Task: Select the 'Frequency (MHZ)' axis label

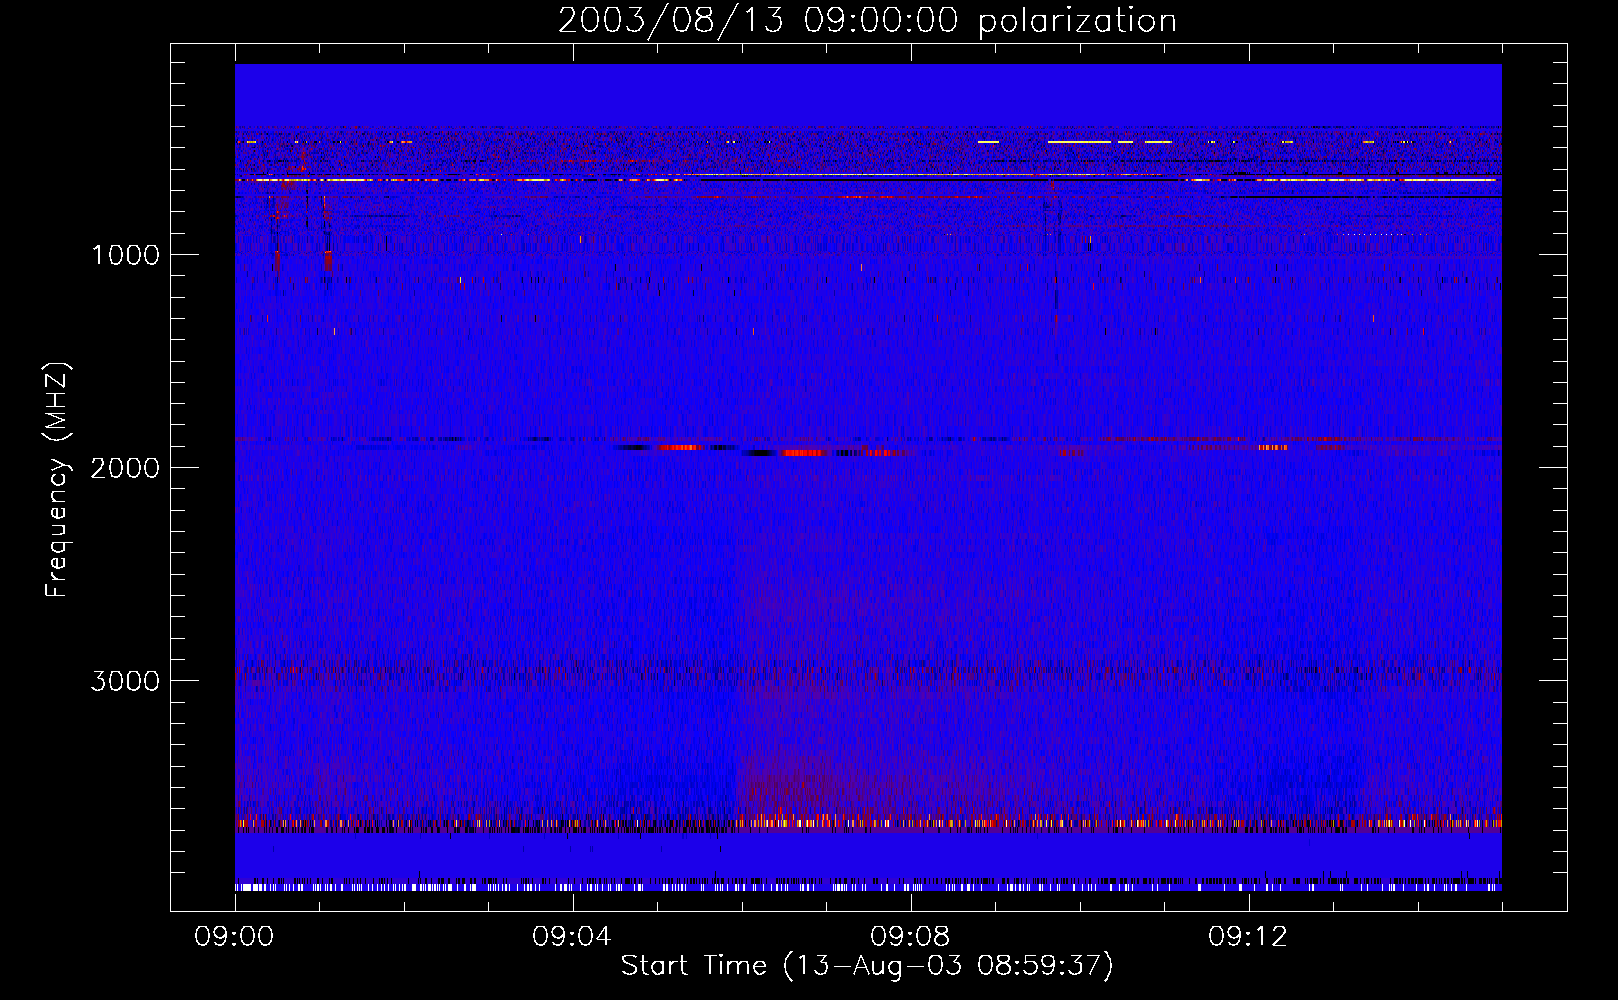Action: (56, 480)
